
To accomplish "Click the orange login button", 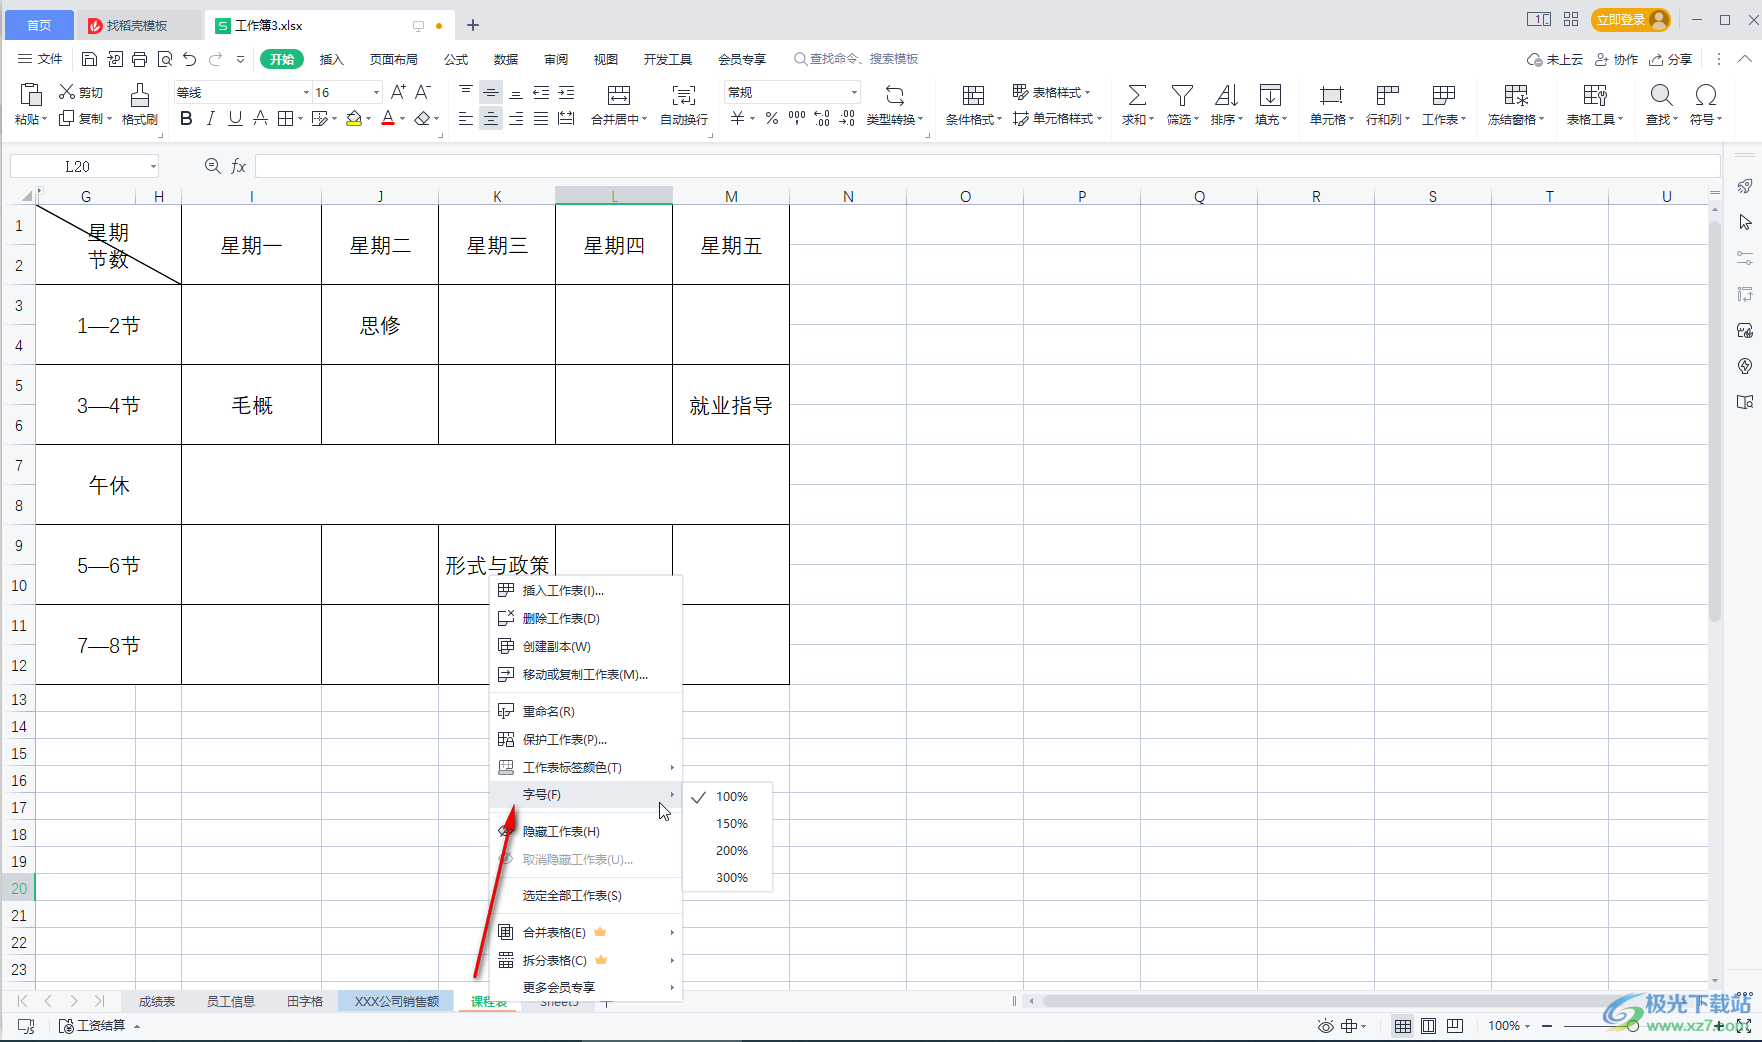I will point(1631,20).
